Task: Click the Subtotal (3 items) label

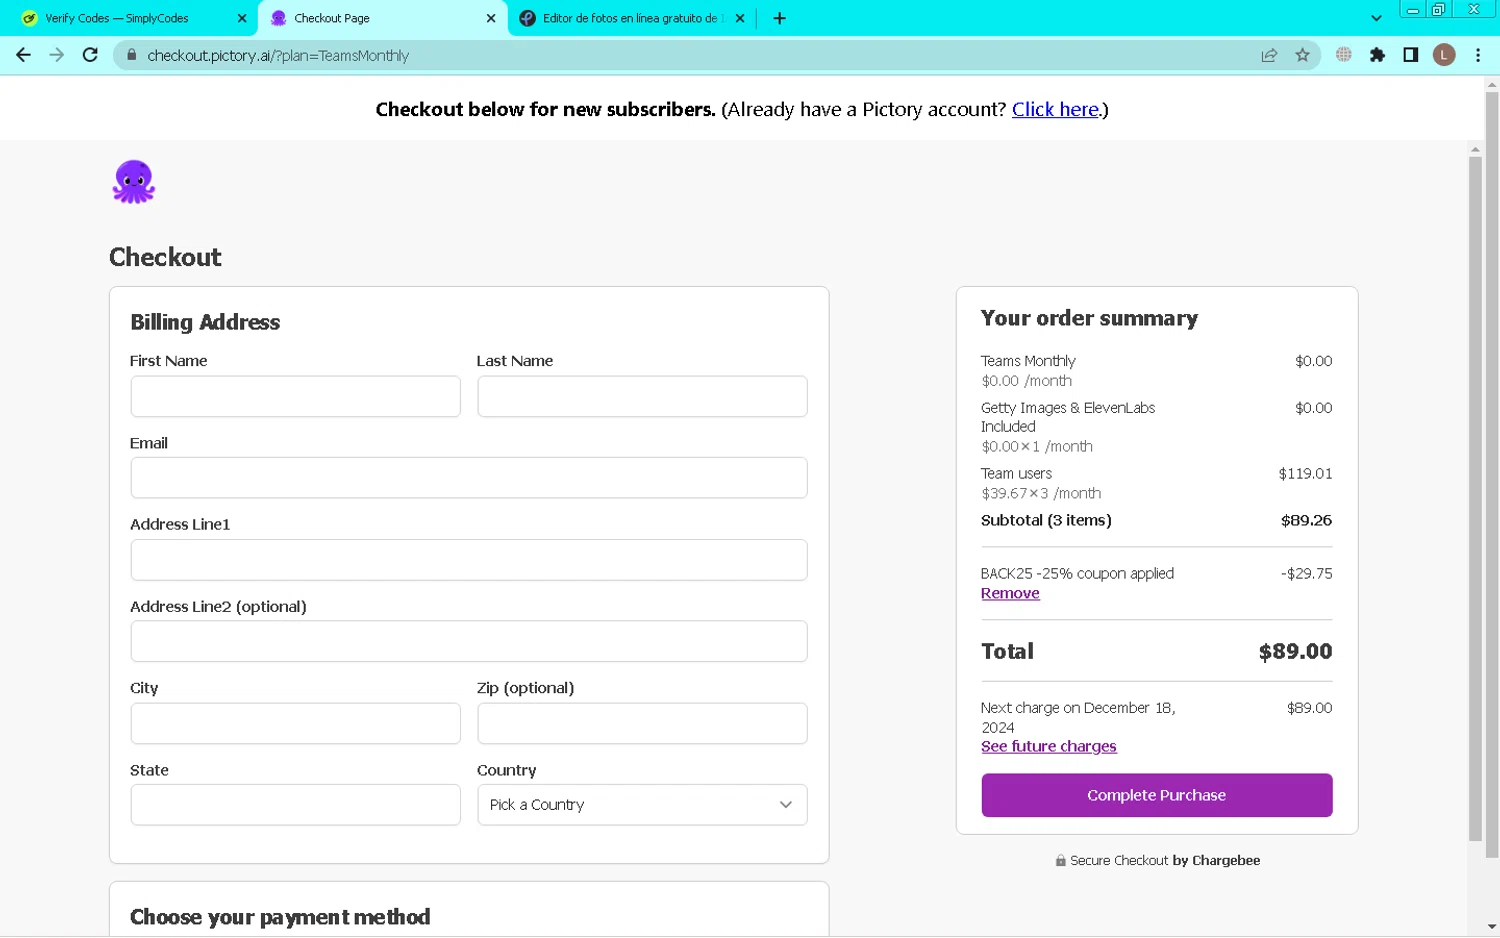Action: (x=1046, y=520)
